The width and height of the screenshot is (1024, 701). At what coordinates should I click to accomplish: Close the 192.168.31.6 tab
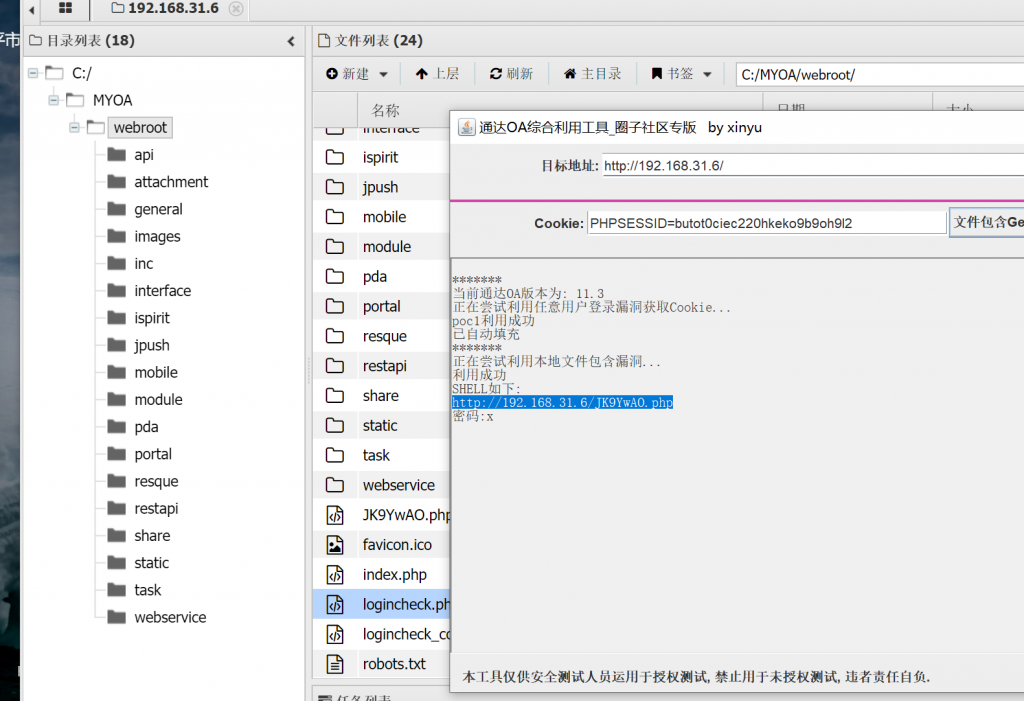click(x=236, y=9)
